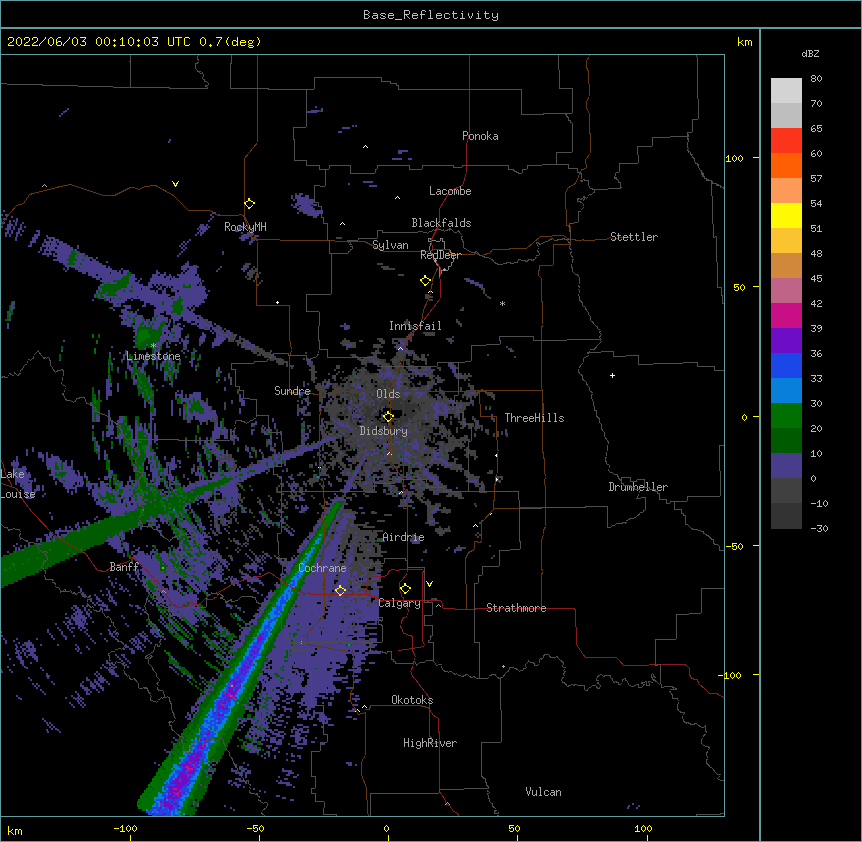The width and height of the screenshot is (862, 842).
Task: Pick the magenta 39-42 dBZ swatch
Action: (786, 315)
